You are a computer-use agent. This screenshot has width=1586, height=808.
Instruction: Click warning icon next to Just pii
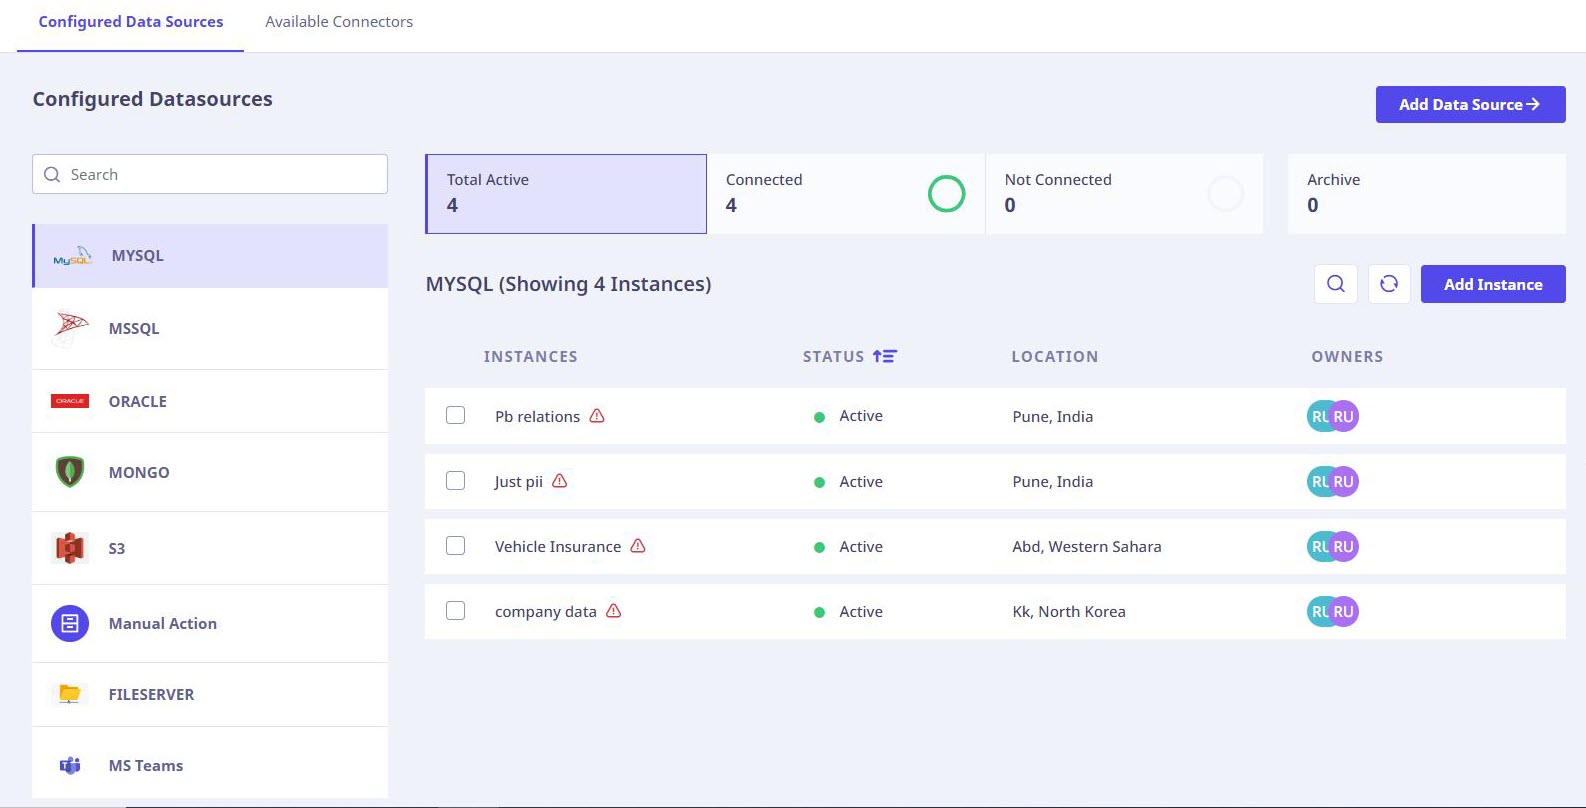pos(560,481)
